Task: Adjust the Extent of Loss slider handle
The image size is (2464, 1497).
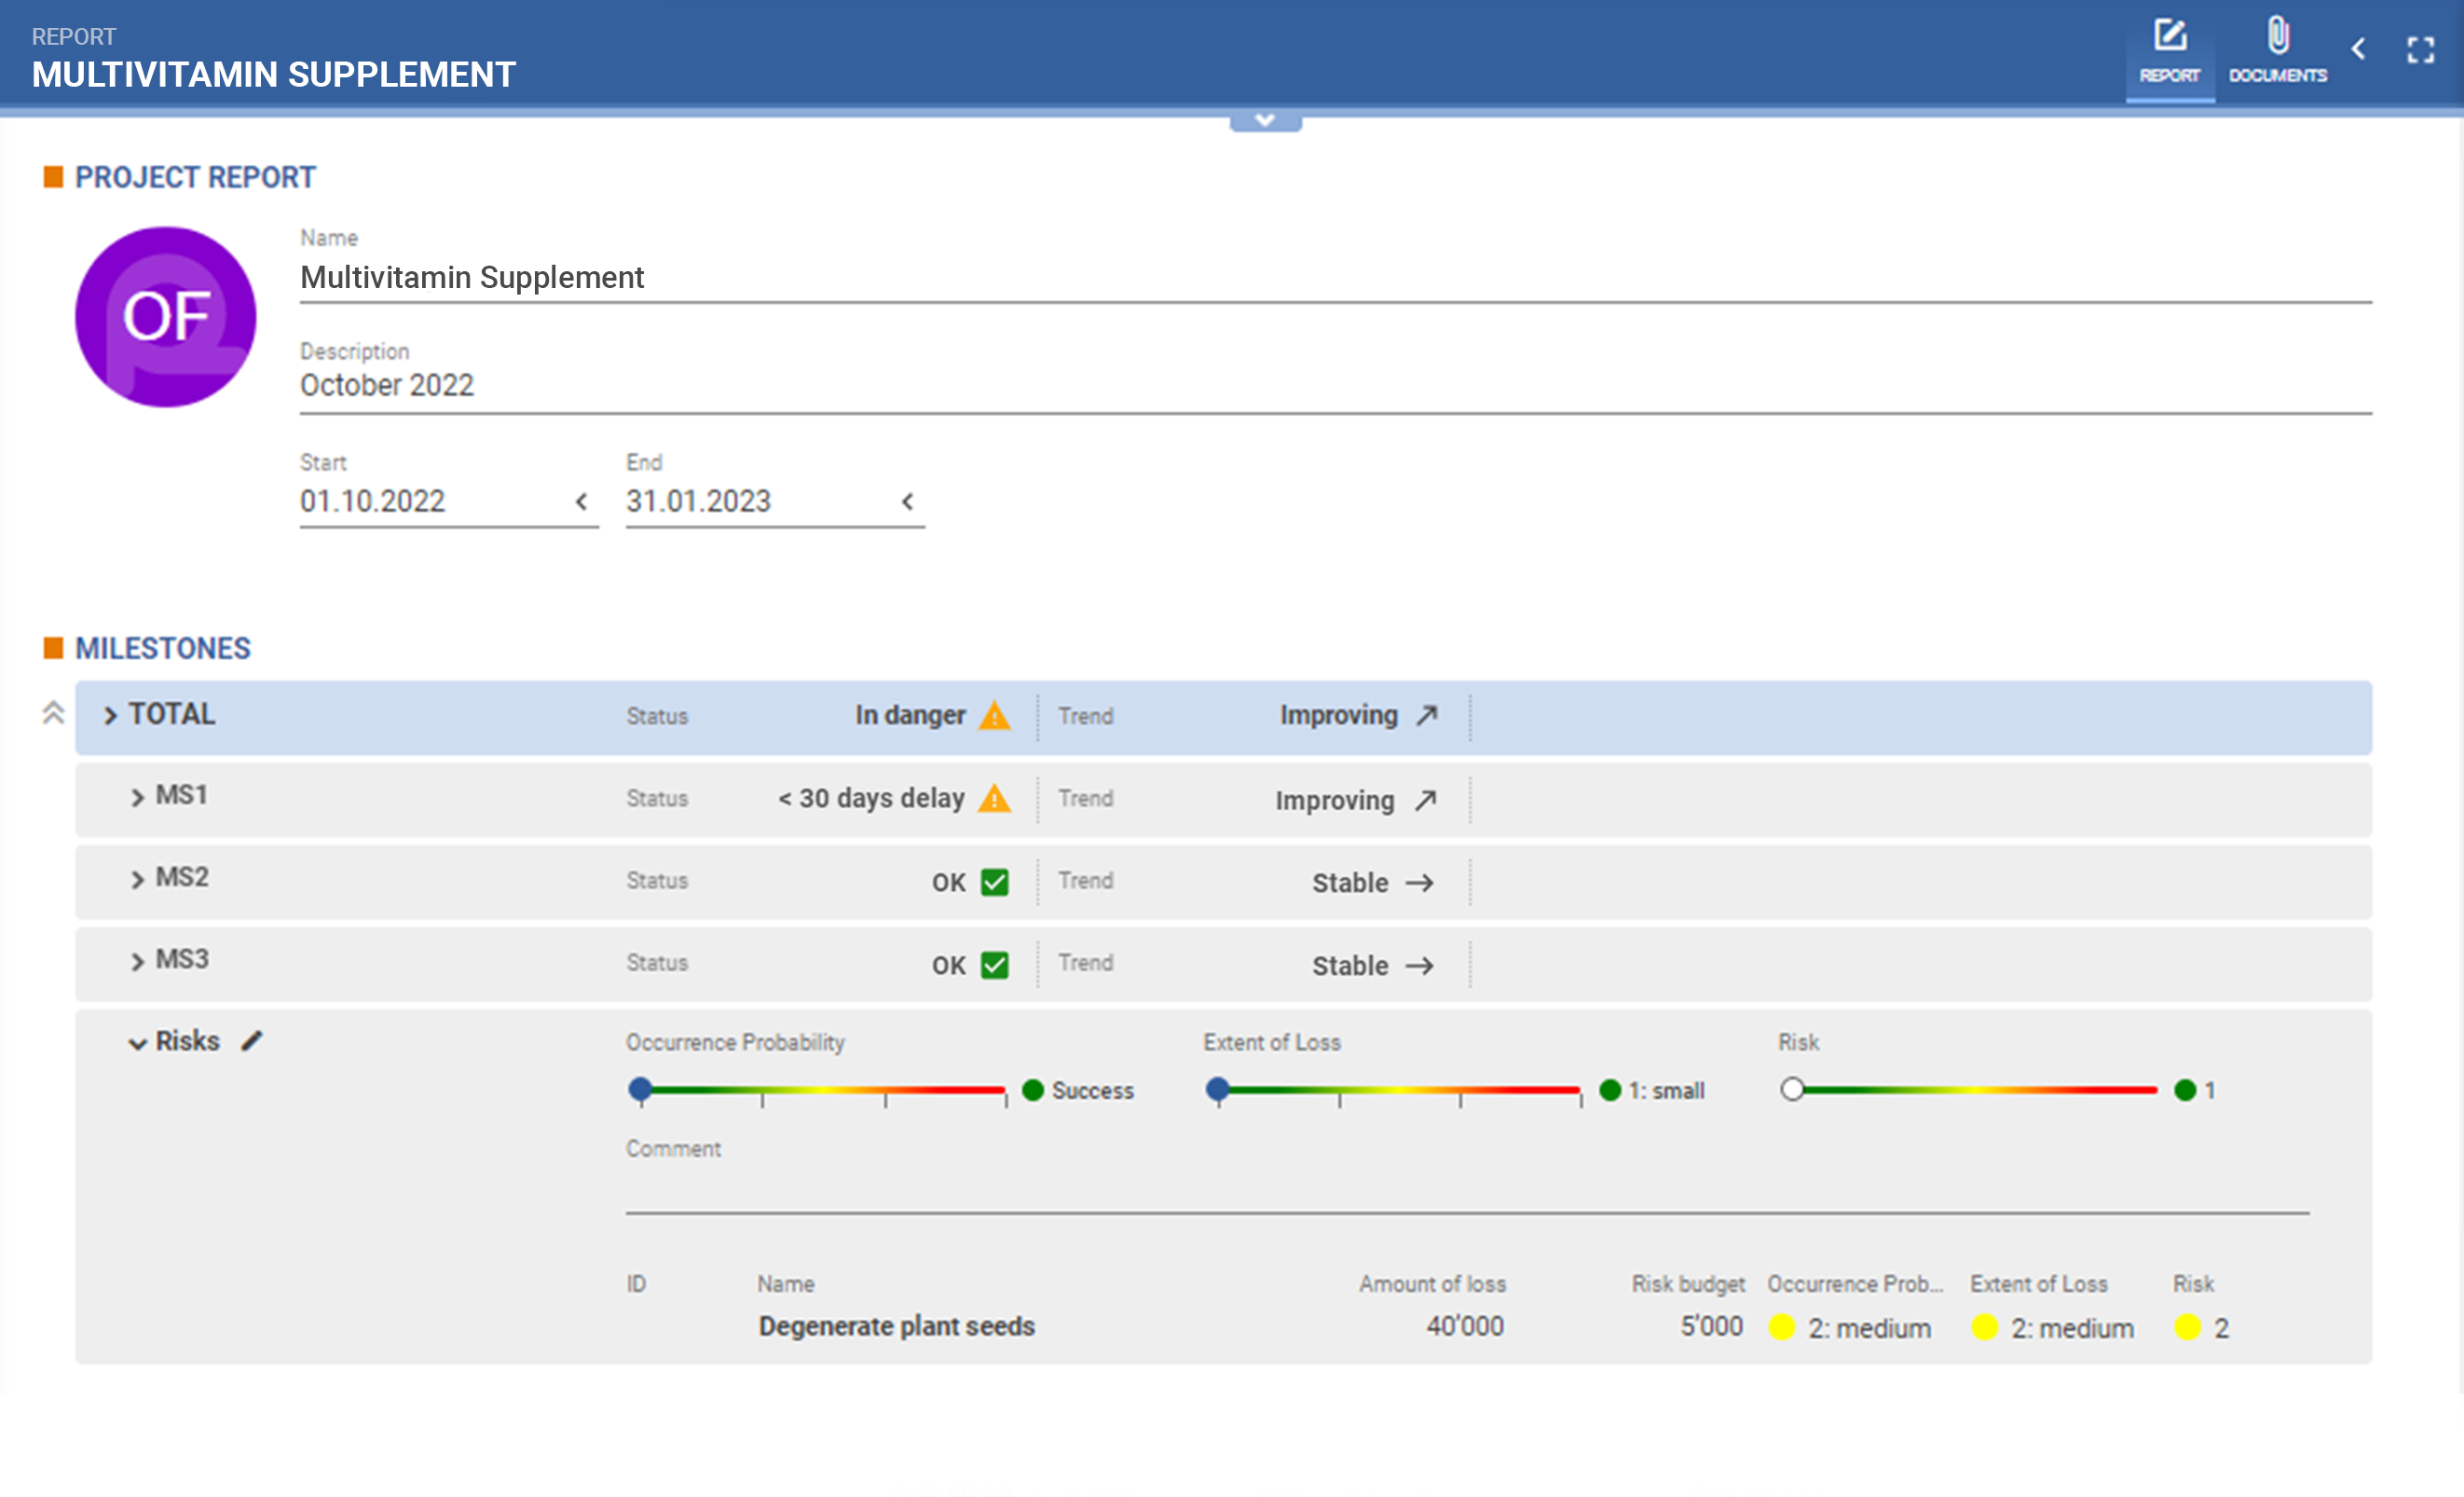Action: pos(1217,1089)
